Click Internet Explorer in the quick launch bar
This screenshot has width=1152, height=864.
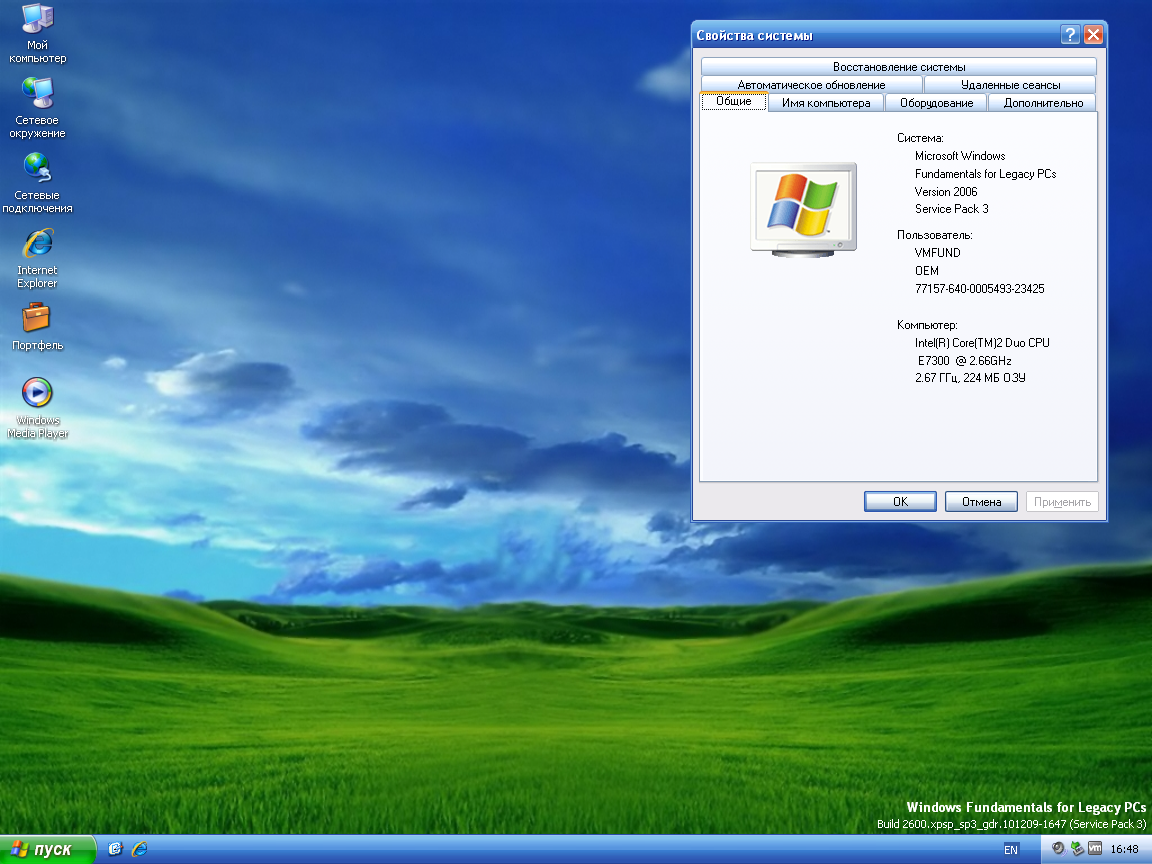[139, 849]
